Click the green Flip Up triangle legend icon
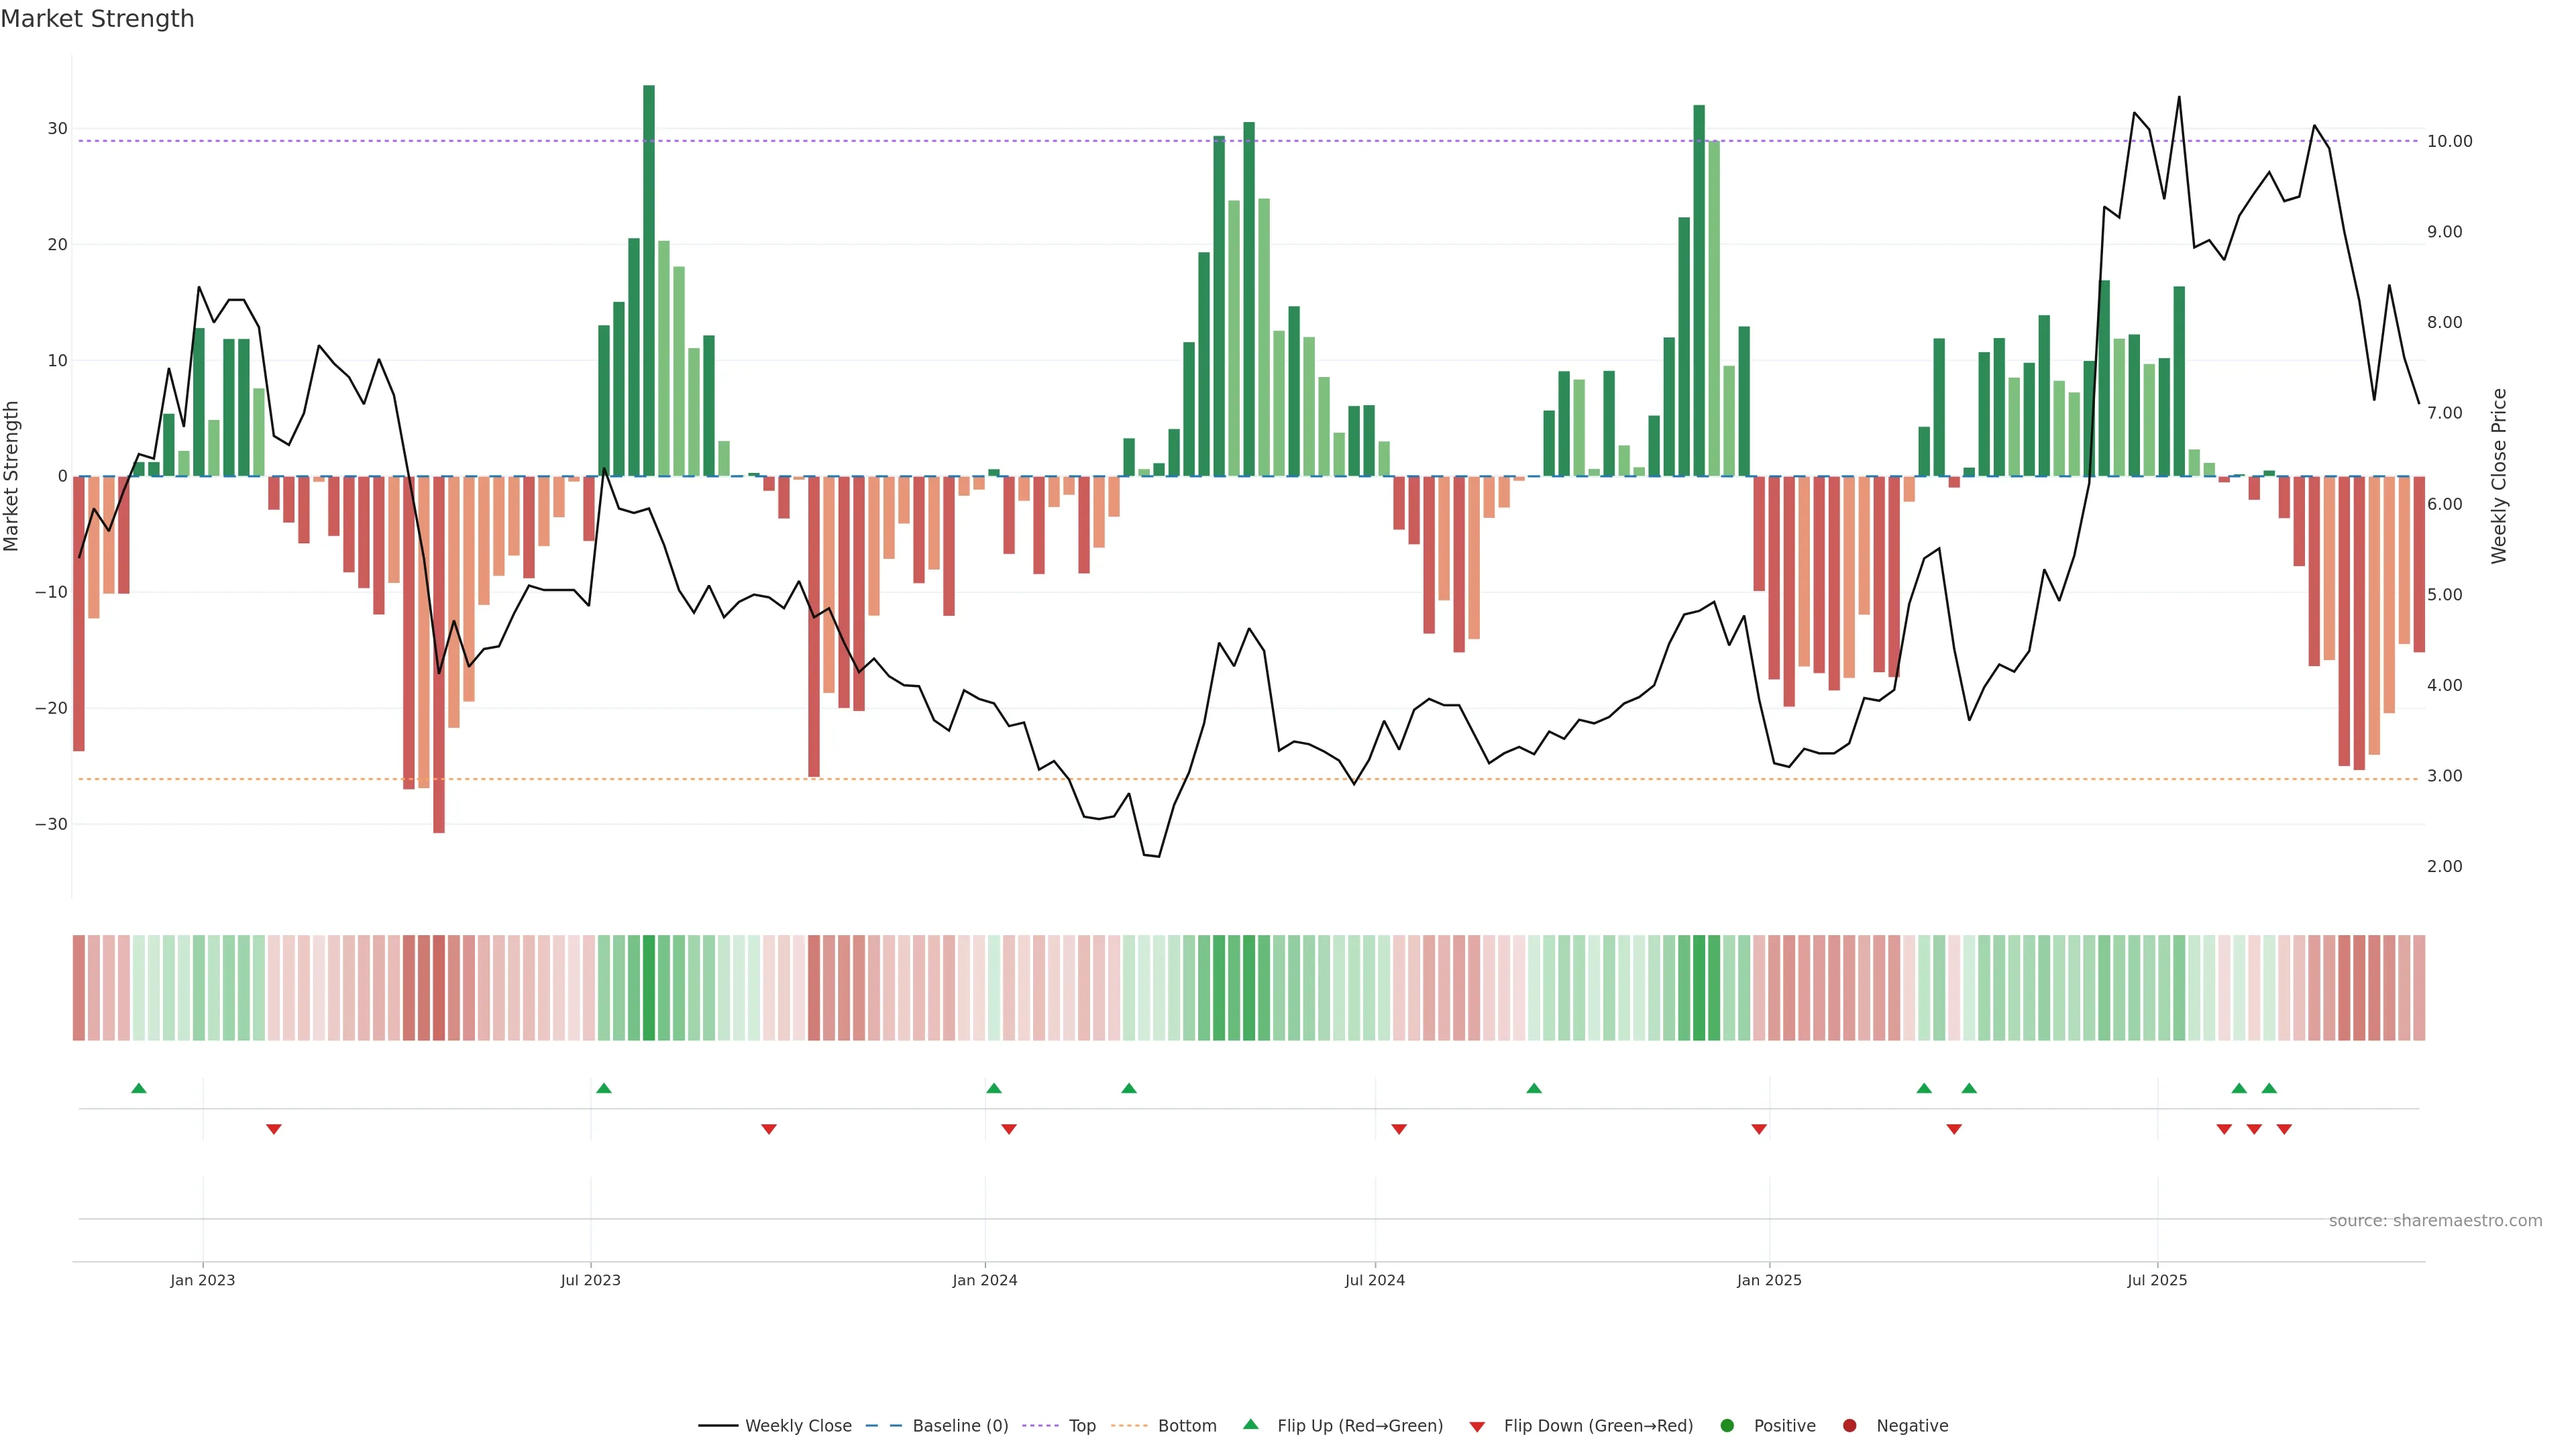This screenshot has width=2576, height=1449. tap(1250, 1424)
